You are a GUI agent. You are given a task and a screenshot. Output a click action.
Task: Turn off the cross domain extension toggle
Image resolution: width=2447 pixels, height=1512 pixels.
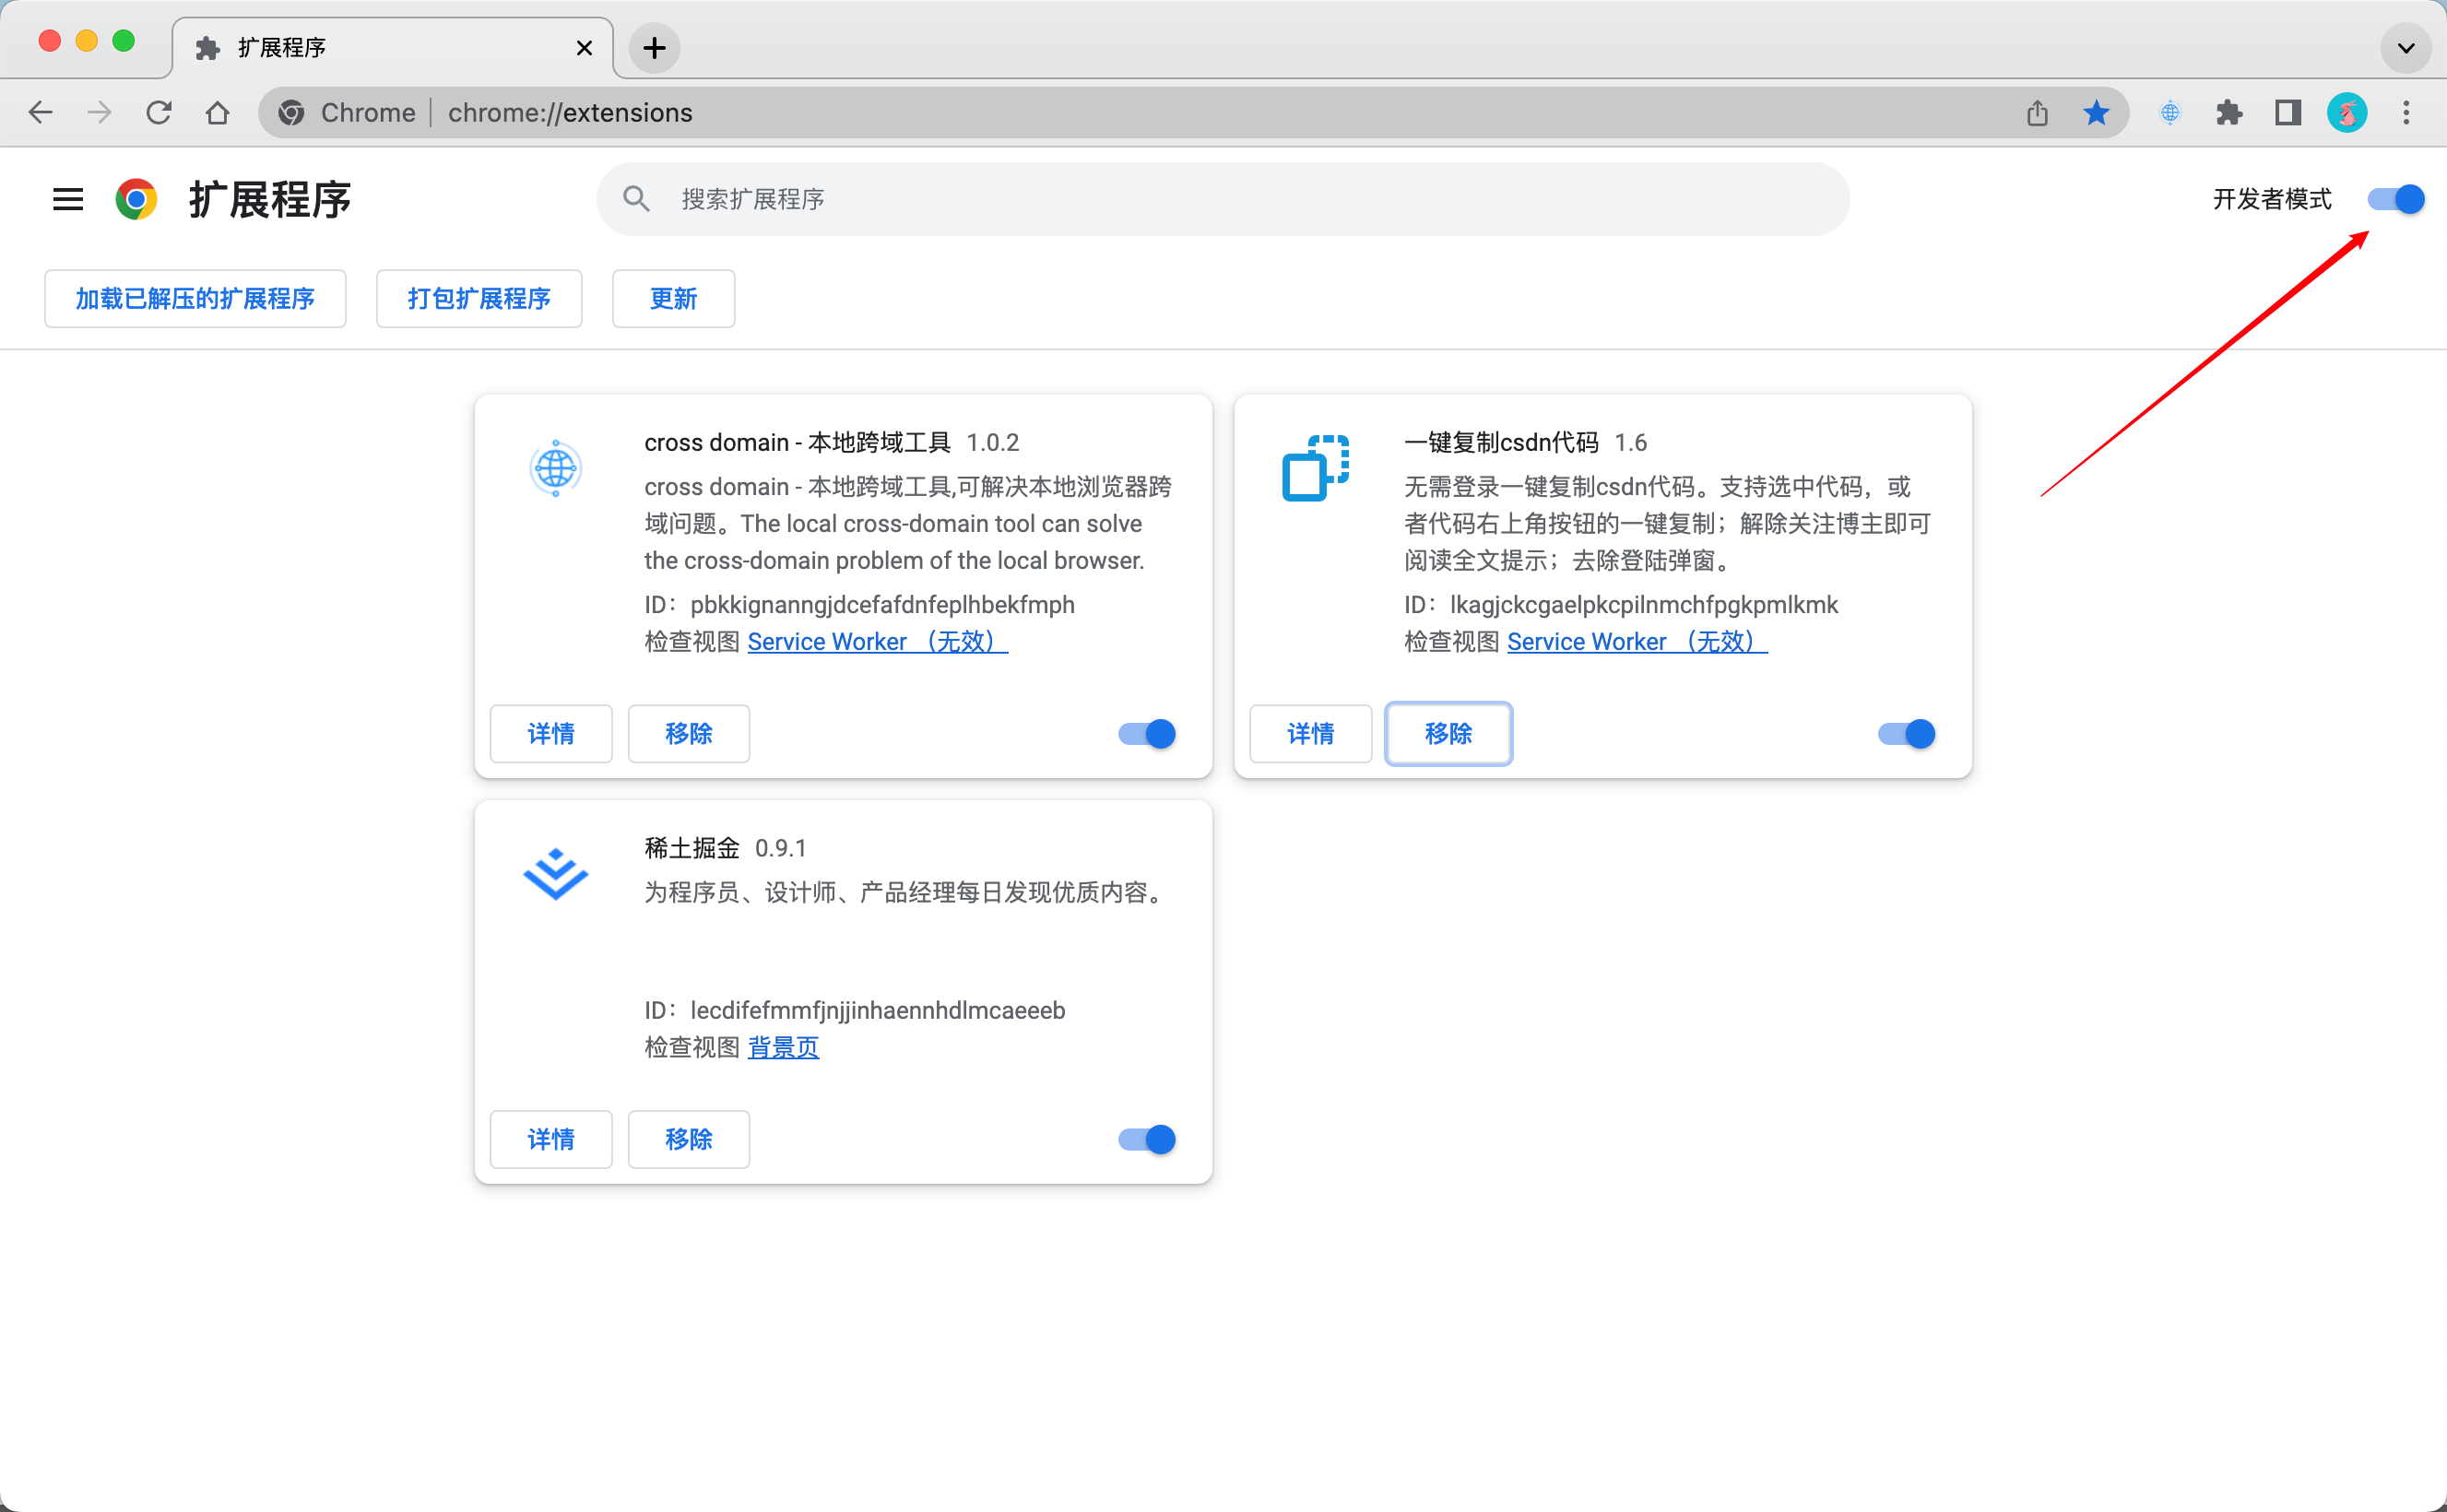1145,733
